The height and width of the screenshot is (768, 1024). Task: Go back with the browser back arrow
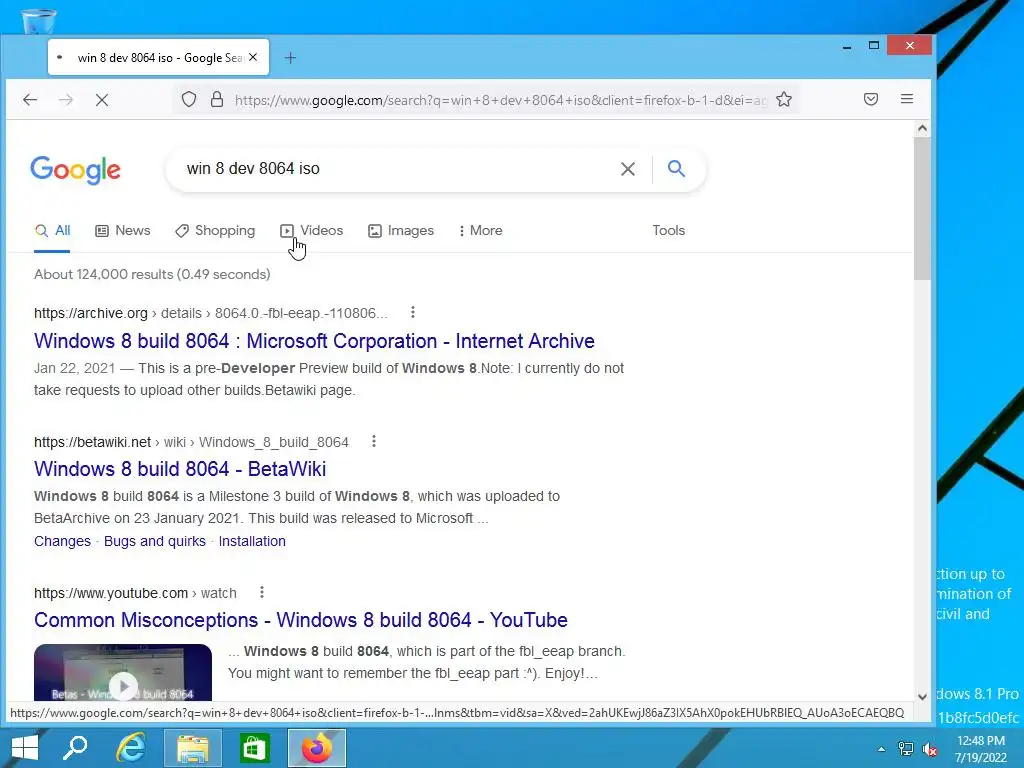(x=30, y=99)
